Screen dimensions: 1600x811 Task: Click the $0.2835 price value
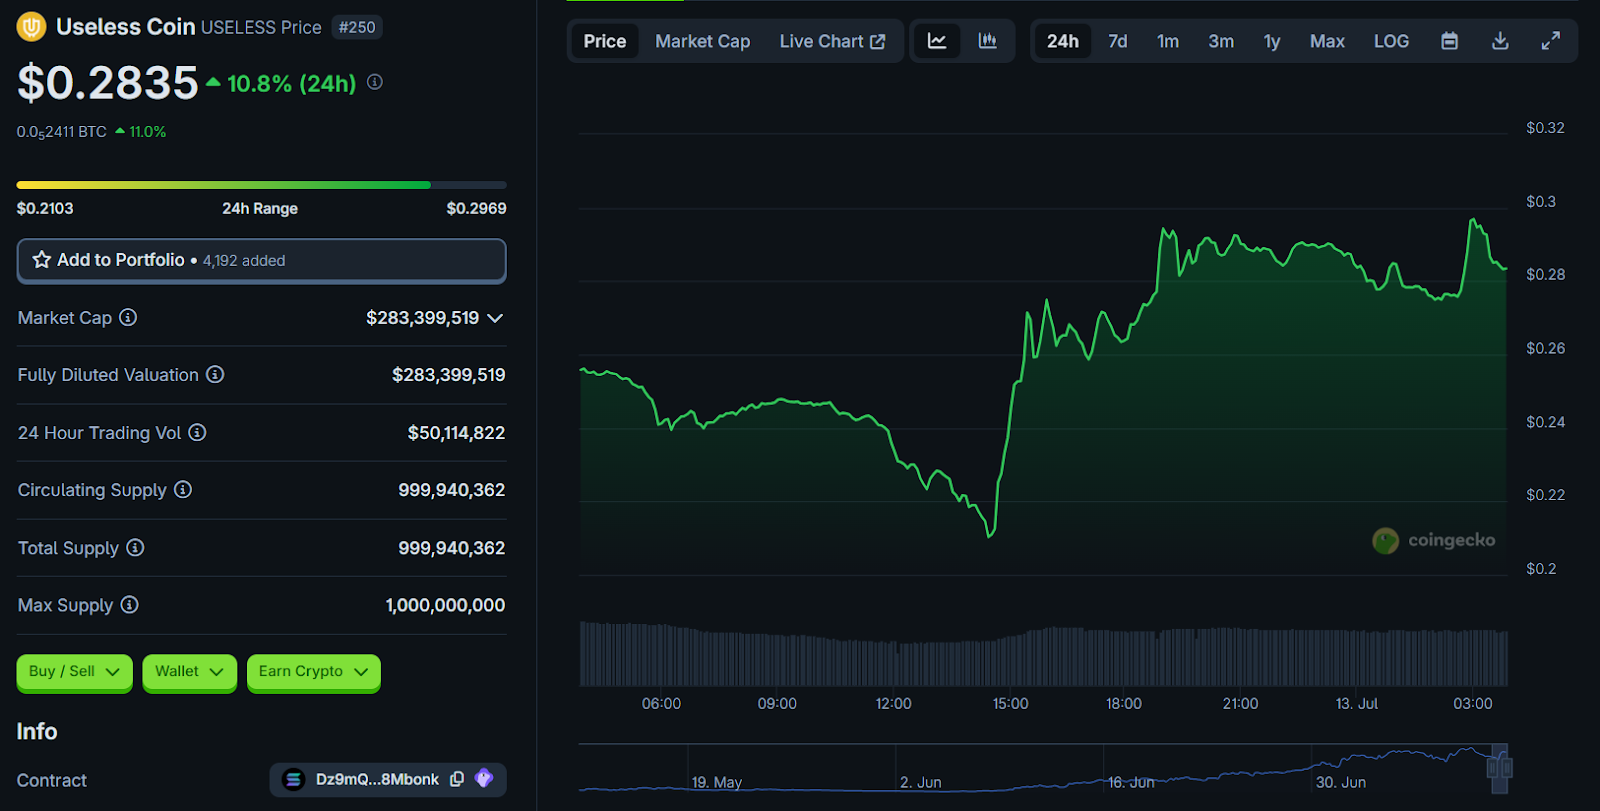pyautogui.click(x=108, y=83)
